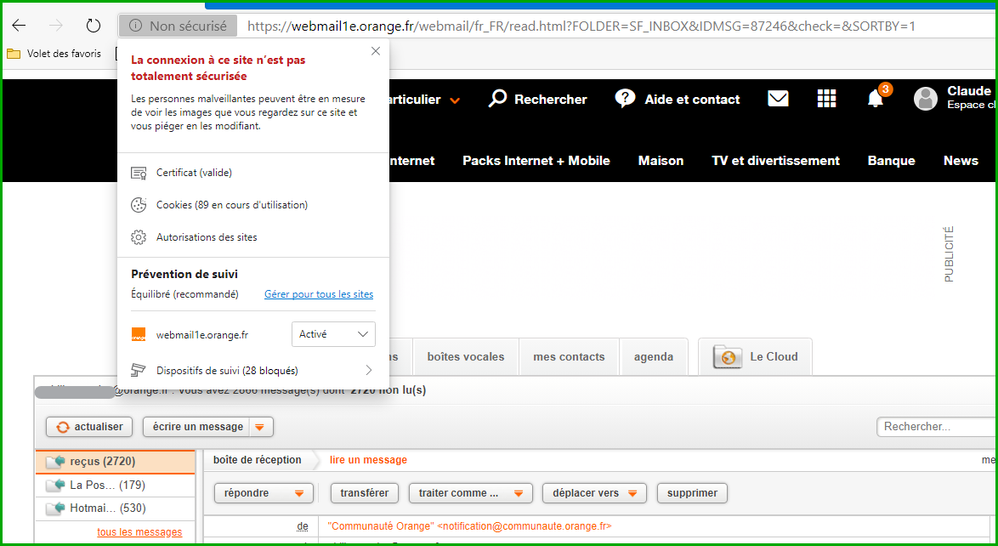Viewport: 998px width, 546px height.
Task: Open the Maison menu item
Action: point(661,160)
